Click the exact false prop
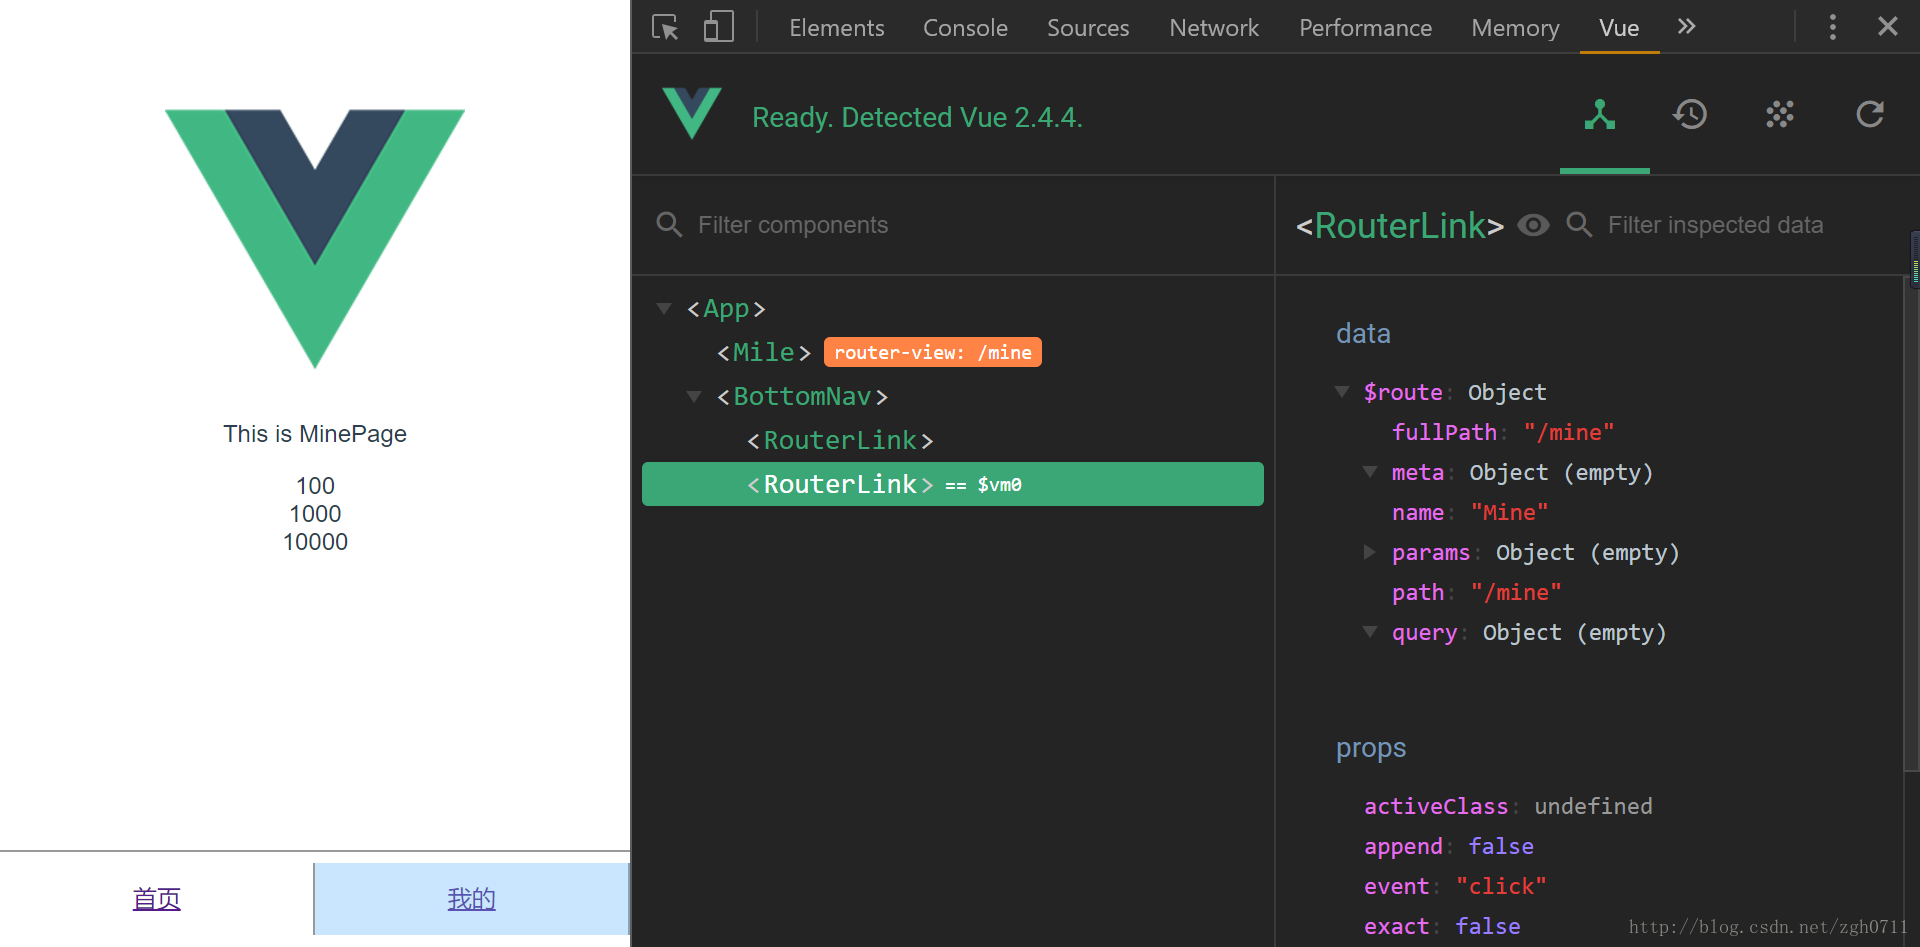Image resolution: width=1920 pixels, height=947 pixels. click(x=1442, y=926)
